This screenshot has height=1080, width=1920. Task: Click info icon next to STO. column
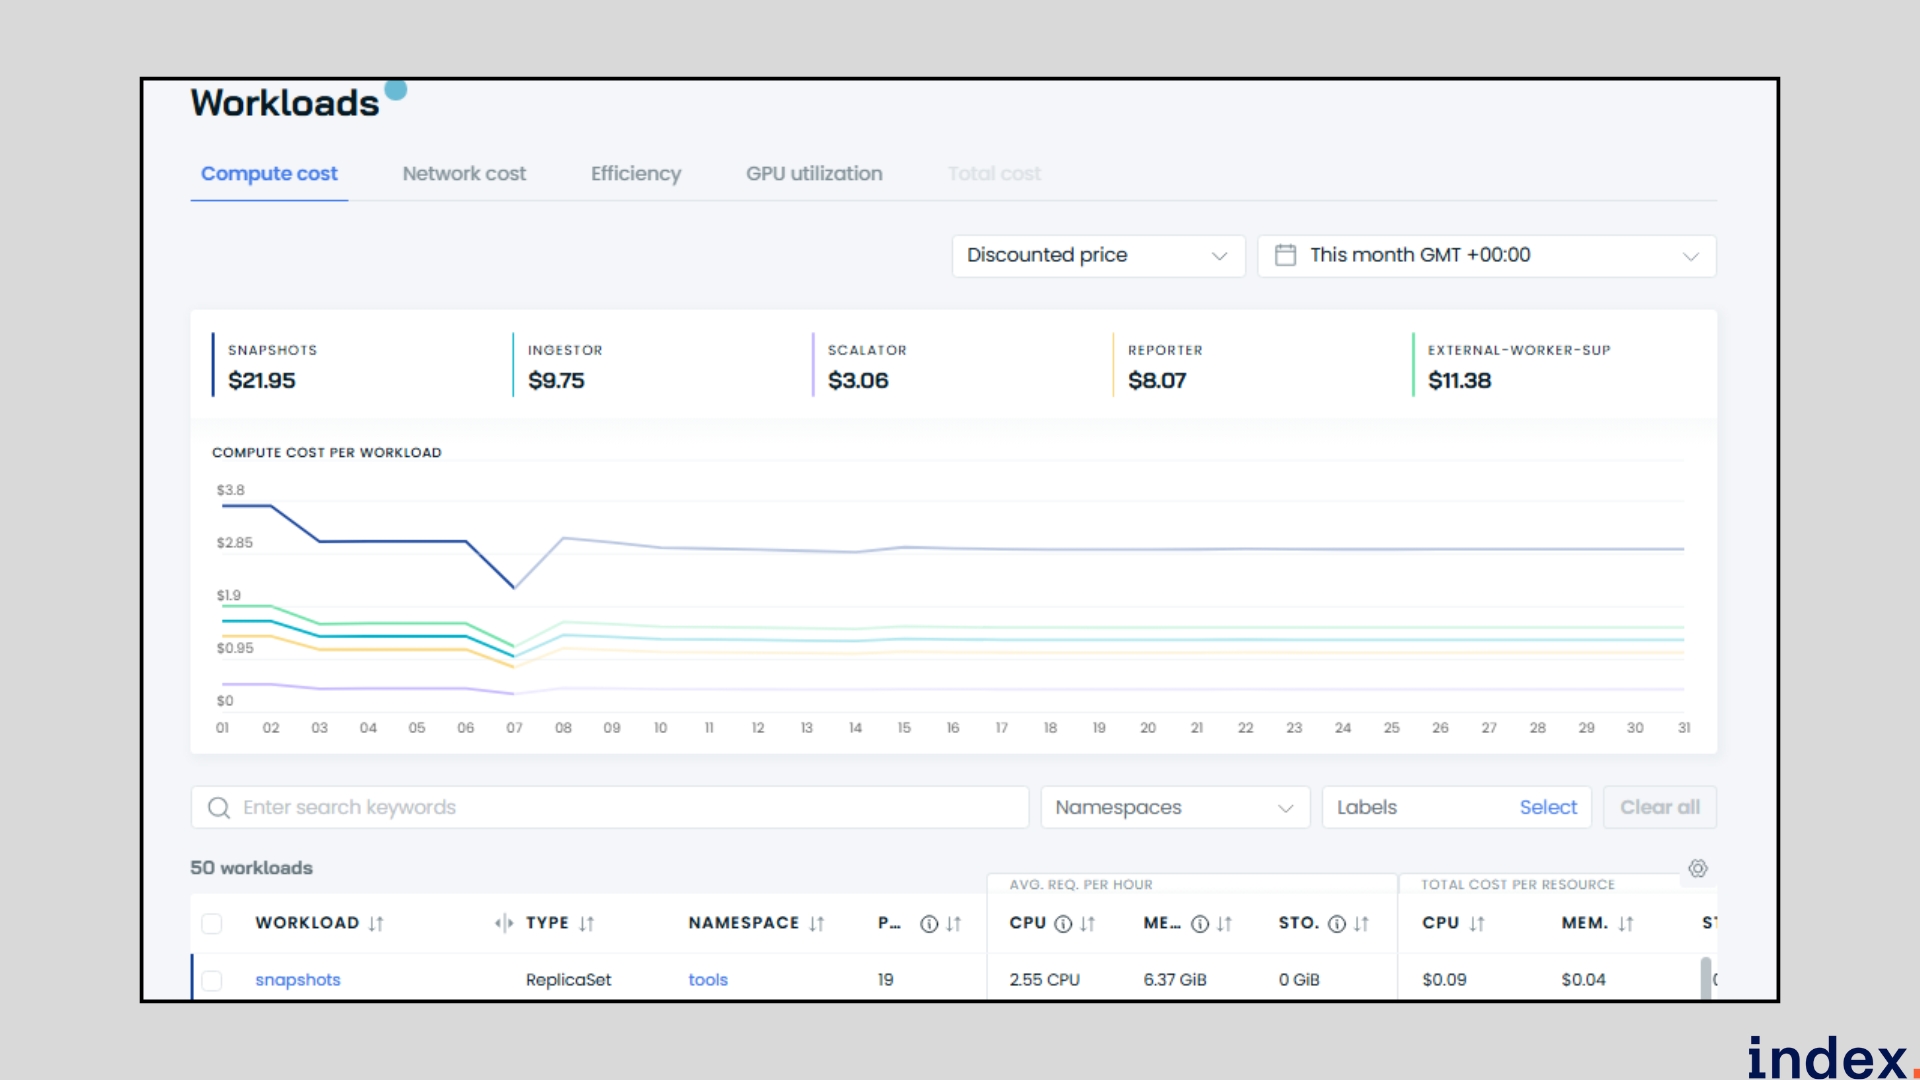1336,923
